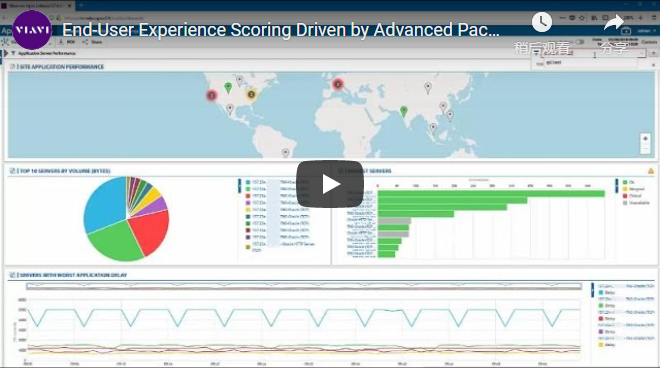
Task: Select the gray map marker over Canada
Action: click(x=239, y=81)
